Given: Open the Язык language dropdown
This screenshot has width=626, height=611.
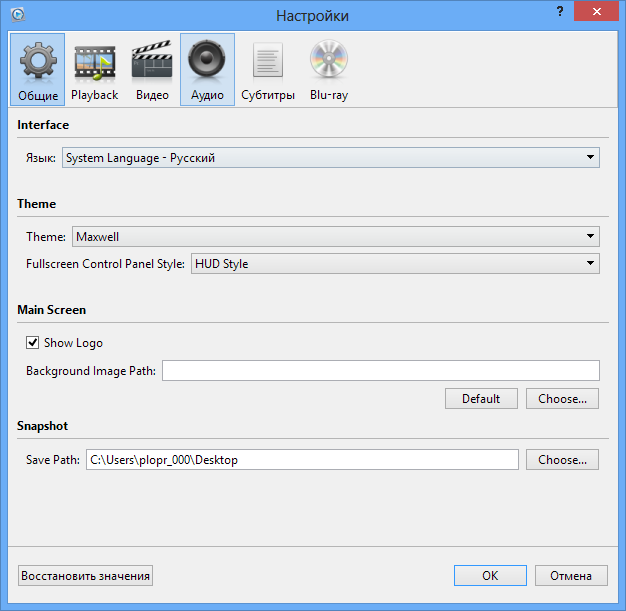Looking at the screenshot, I should pos(331,157).
